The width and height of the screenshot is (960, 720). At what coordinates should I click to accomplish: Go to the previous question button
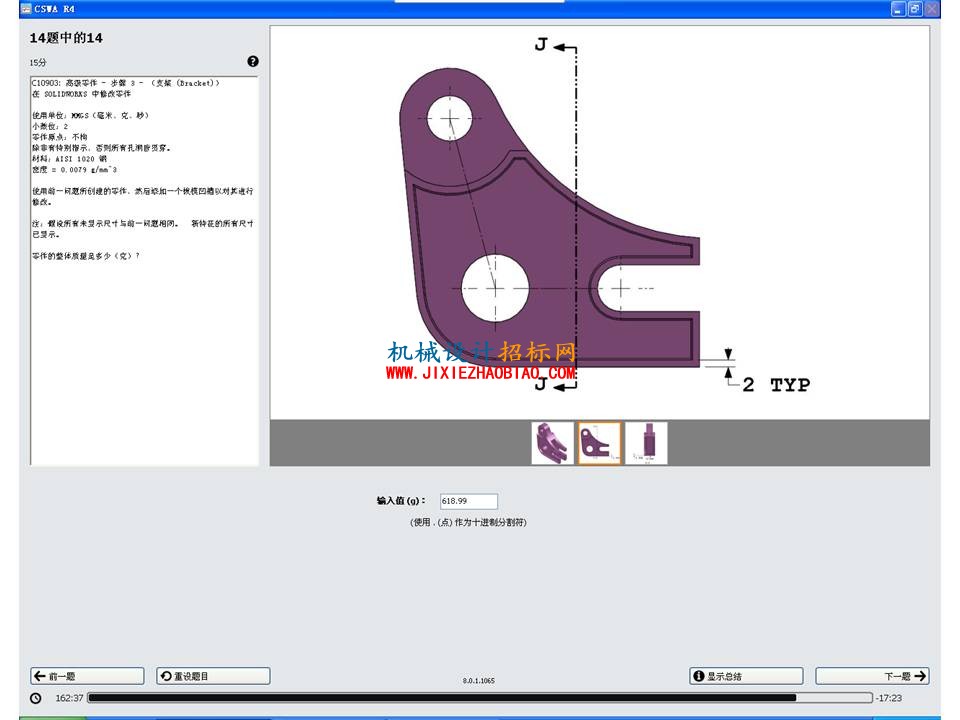(88, 676)
